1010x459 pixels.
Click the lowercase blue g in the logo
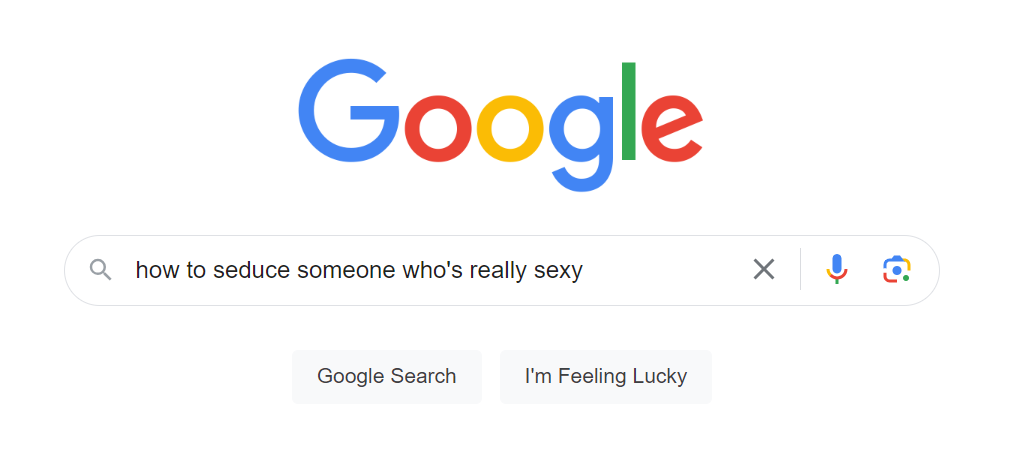[x=581, y=143]
